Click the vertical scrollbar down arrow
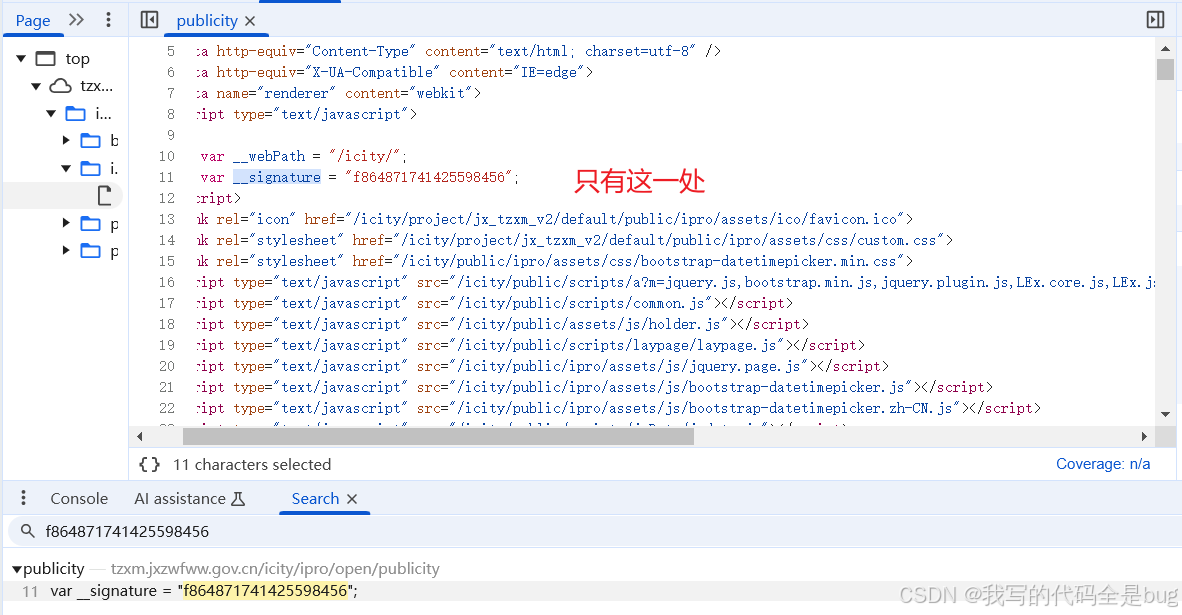The image size is (1182, 615). coord(1165,414)
